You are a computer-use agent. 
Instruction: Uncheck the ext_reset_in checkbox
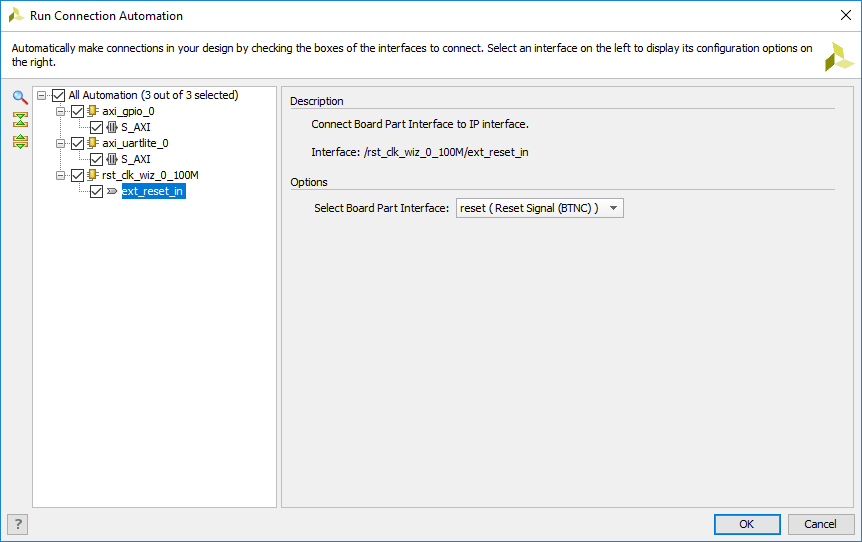pyautogui.click(x=96, y=191)
